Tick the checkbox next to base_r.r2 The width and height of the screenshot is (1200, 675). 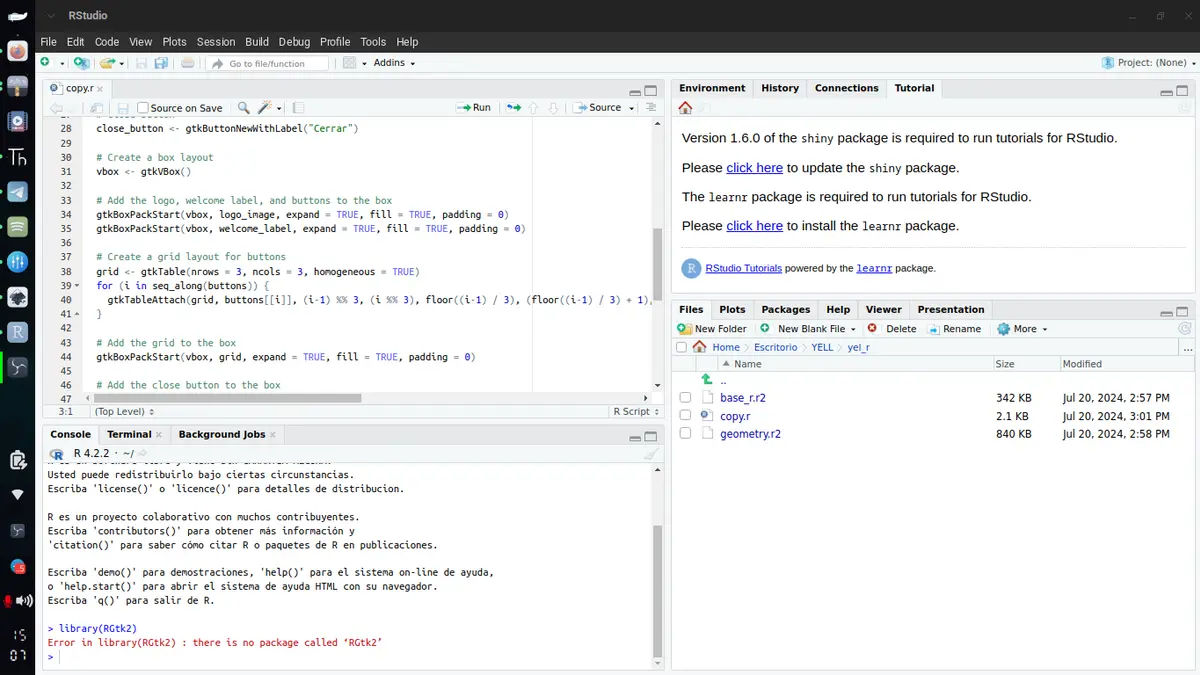(x=685, y=398)
